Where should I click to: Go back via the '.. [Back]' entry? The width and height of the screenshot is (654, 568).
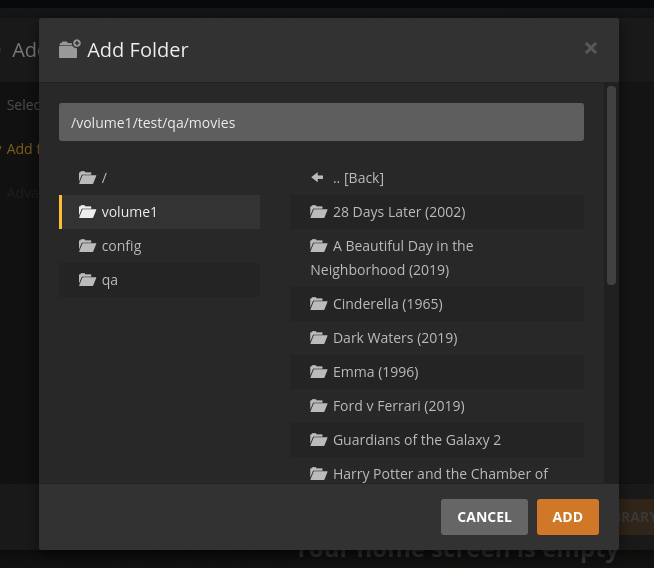coord(358,178)
